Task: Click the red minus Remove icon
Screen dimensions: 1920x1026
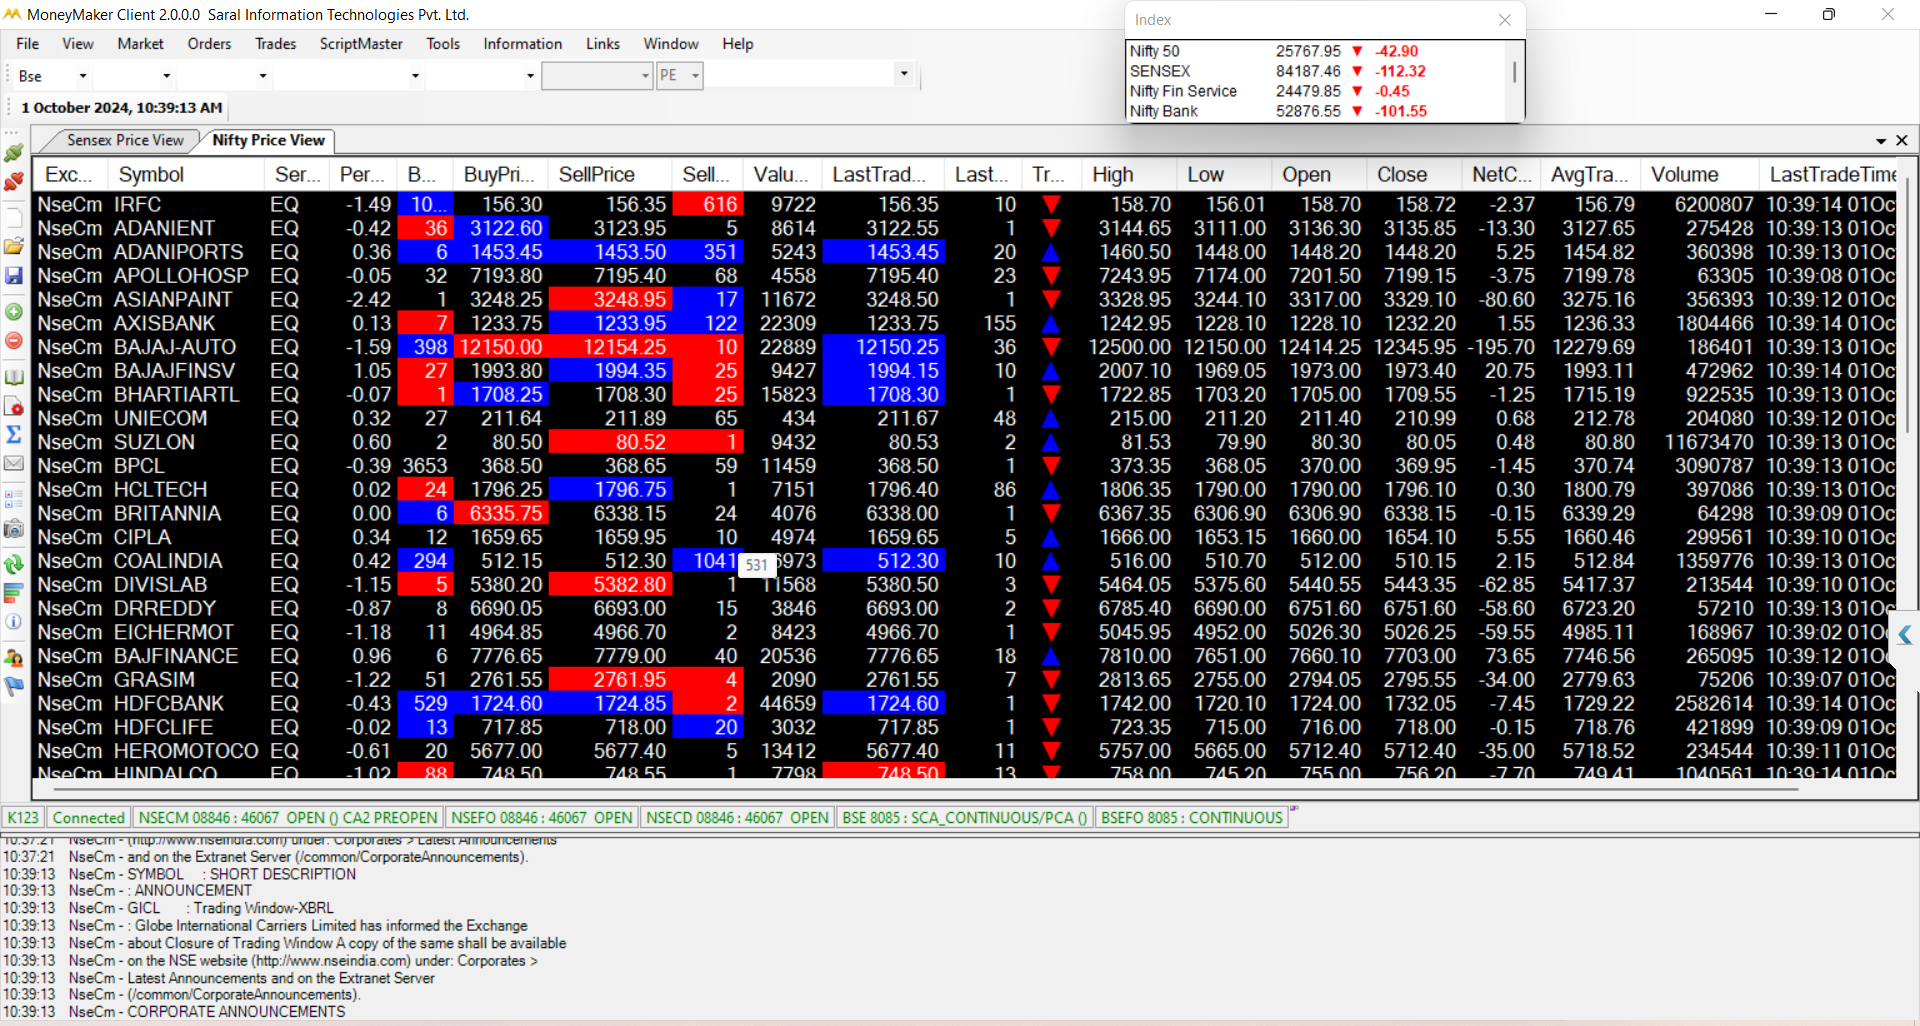Action: coord(14,341)
